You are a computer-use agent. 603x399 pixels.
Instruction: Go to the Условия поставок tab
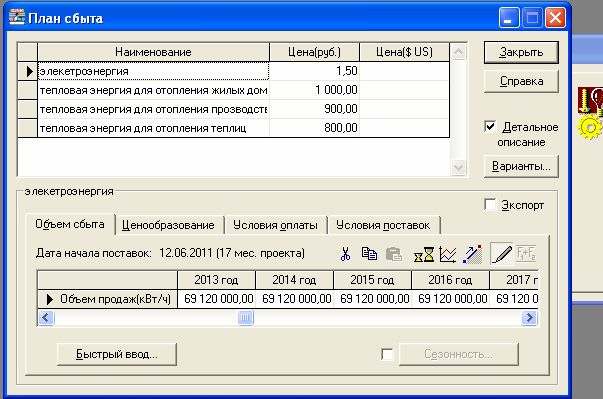pos(383,225)
